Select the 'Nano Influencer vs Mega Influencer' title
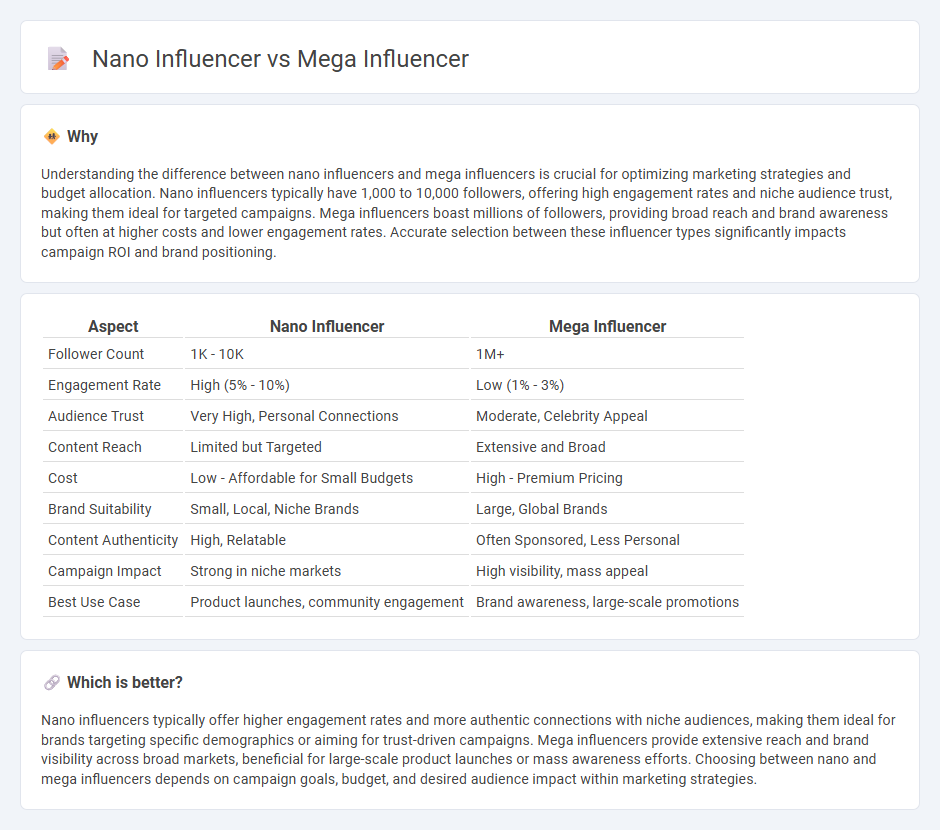Screen dimensions: 940x830 point(280,59)
